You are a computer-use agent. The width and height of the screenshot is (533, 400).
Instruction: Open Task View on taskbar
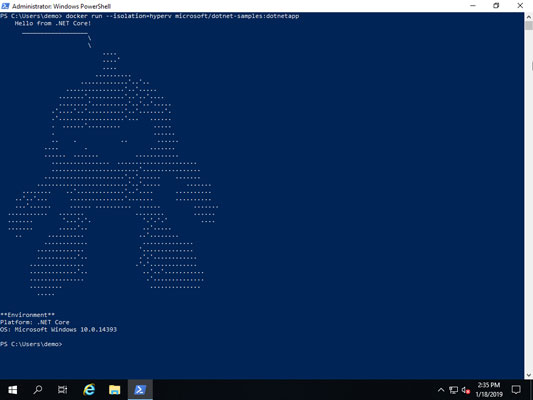click(63, 390)
